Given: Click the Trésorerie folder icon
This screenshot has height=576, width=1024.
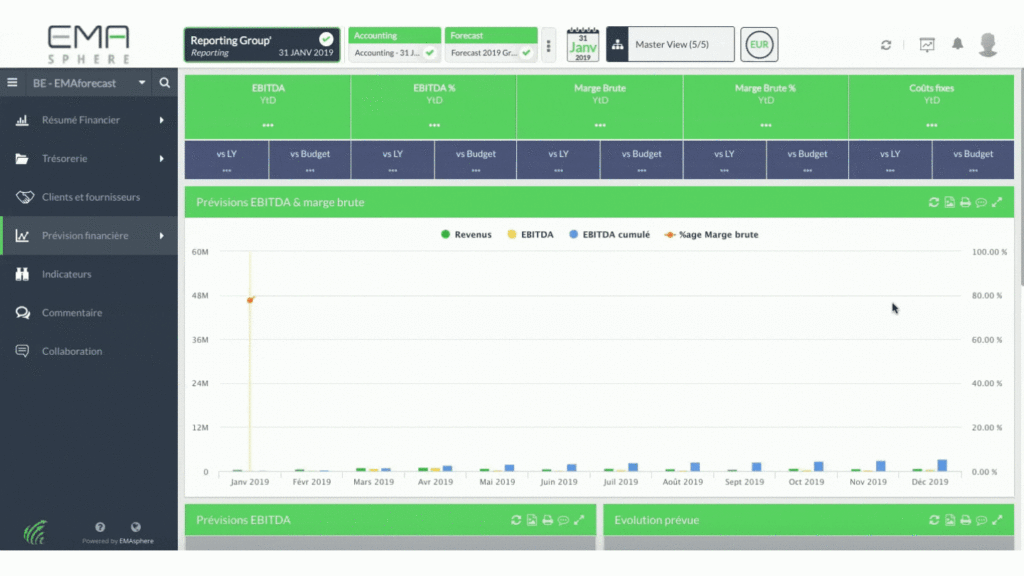Looking at the screenshot, I should coord(22,159).
